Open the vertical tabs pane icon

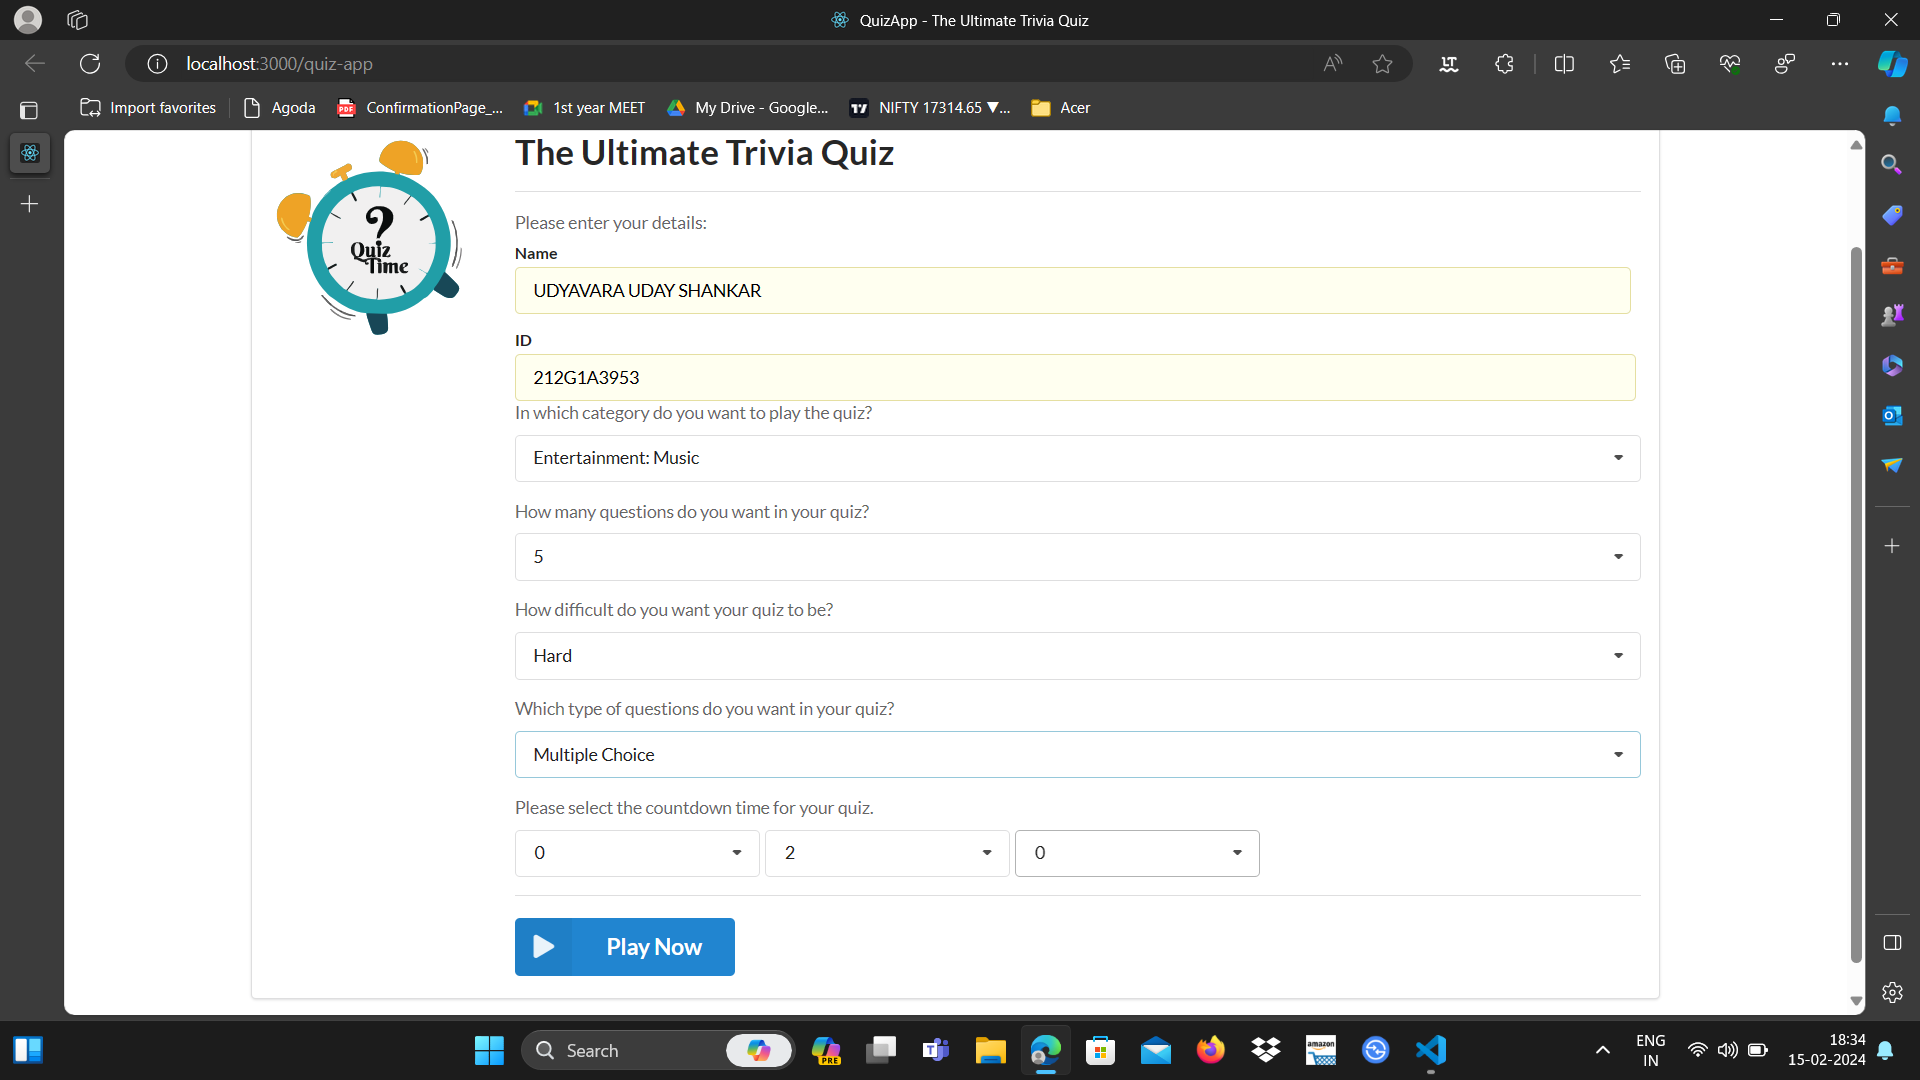(29, 110)
